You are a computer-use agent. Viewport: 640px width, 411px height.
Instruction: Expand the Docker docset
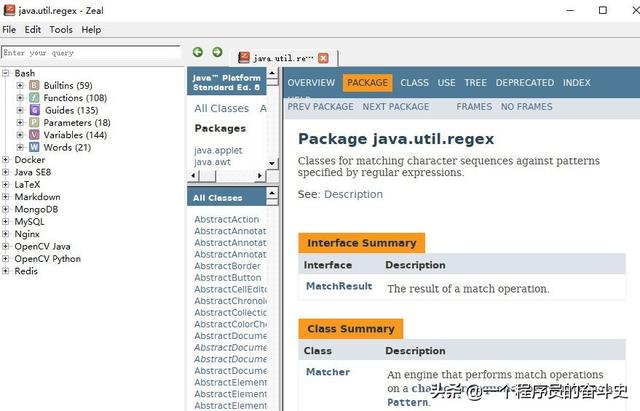(5, 160)
